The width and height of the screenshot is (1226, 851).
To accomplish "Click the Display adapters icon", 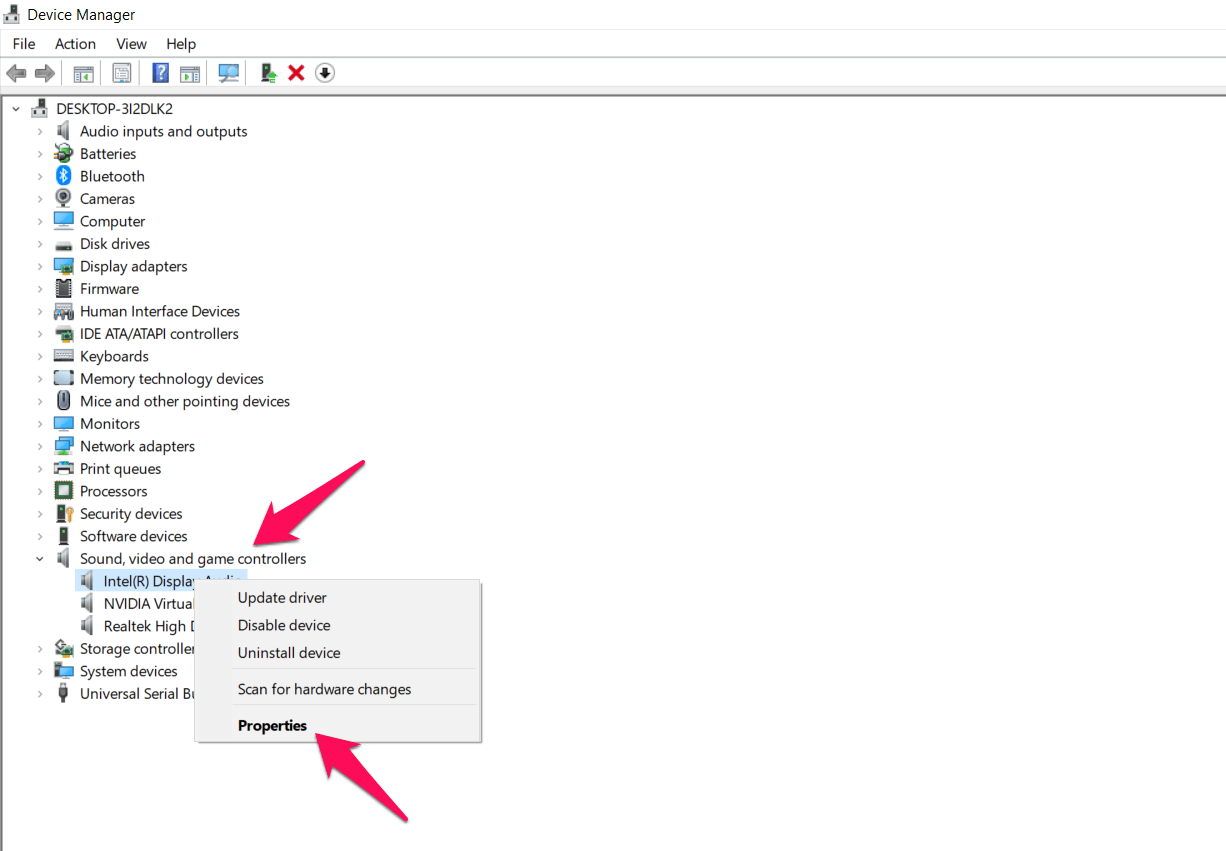I will point(64,266).
